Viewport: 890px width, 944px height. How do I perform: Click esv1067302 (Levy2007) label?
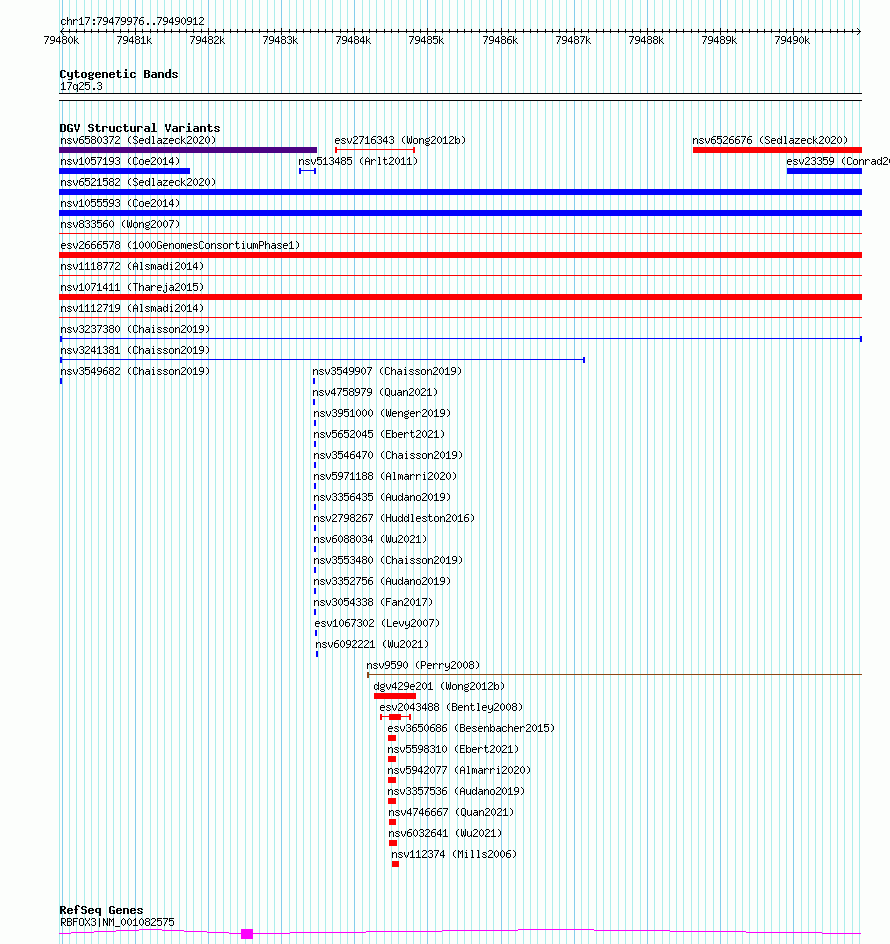(x=377, y=624)
